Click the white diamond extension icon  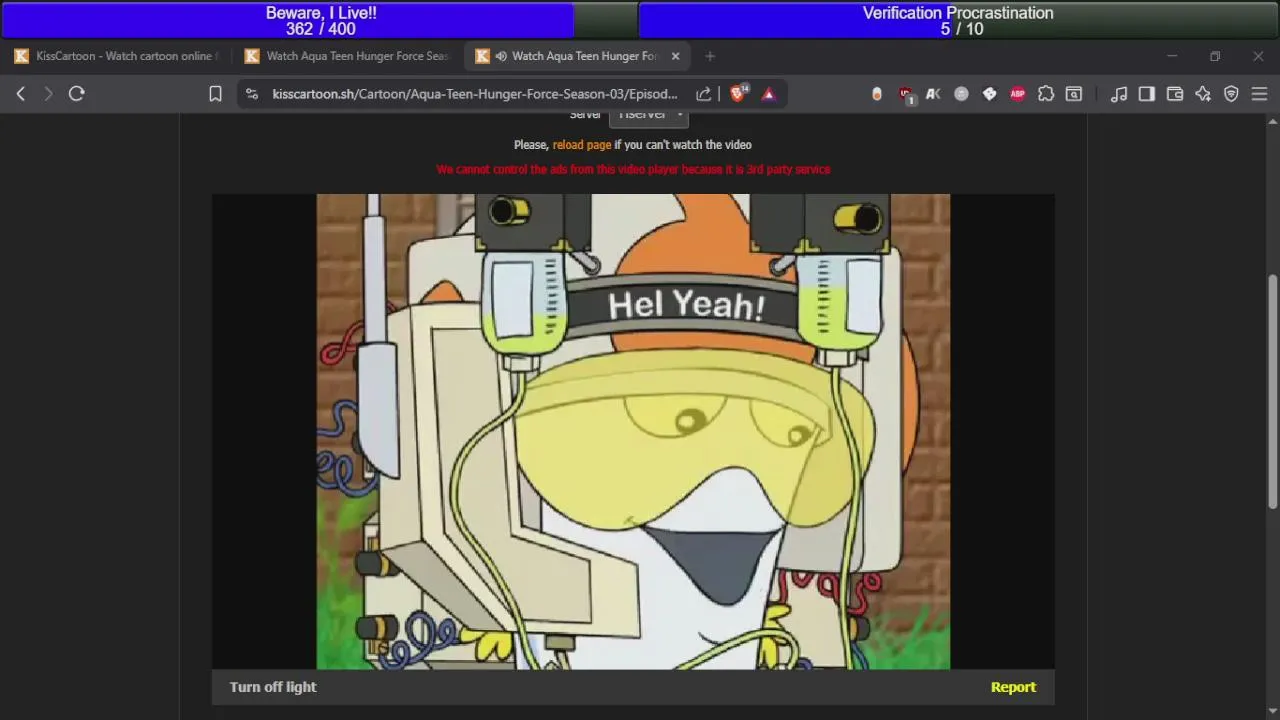click(989, 94)
